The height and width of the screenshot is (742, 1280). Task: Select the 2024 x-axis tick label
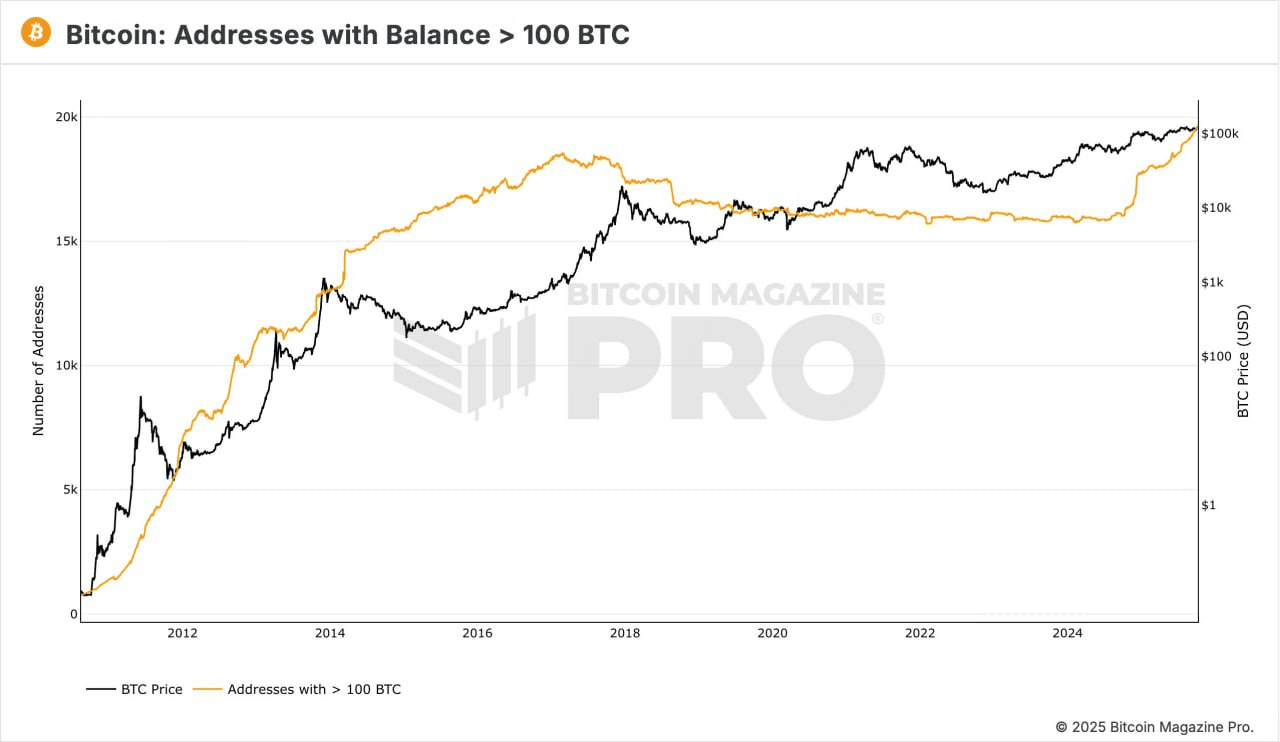[1068, 633]
